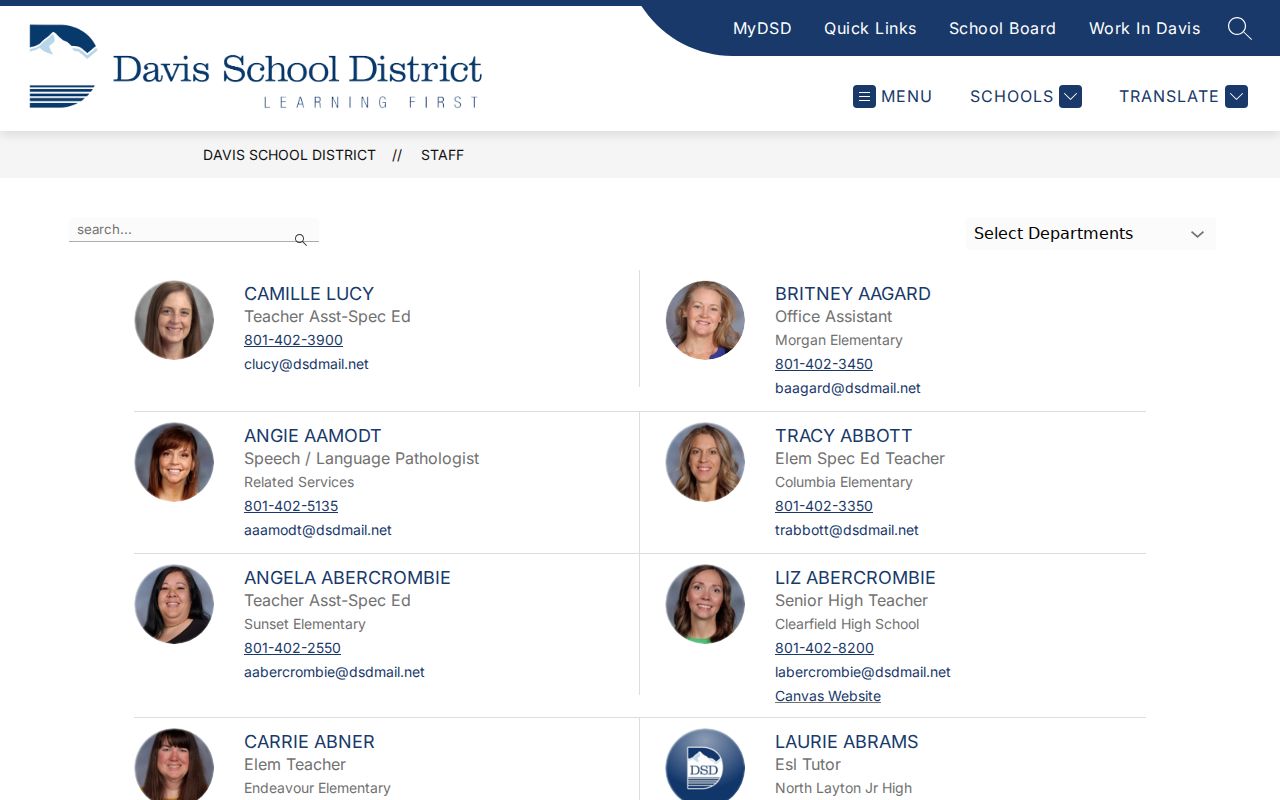Image resolution: width=1280 pixels, height=800 pixels.
Task: Open the site search magnifier icon
Action: pyautogui.click(x=1239, y=28)
